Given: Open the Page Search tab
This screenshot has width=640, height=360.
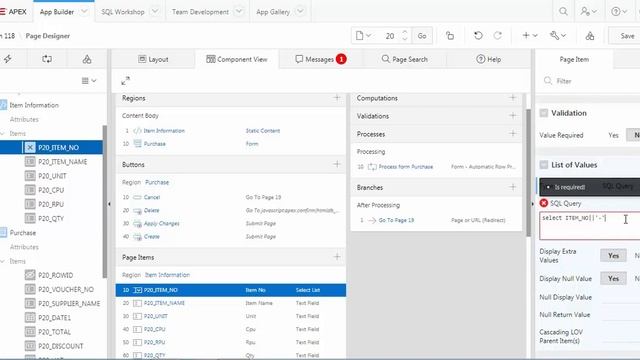Looking at the screenshot, I should (404, 59).
